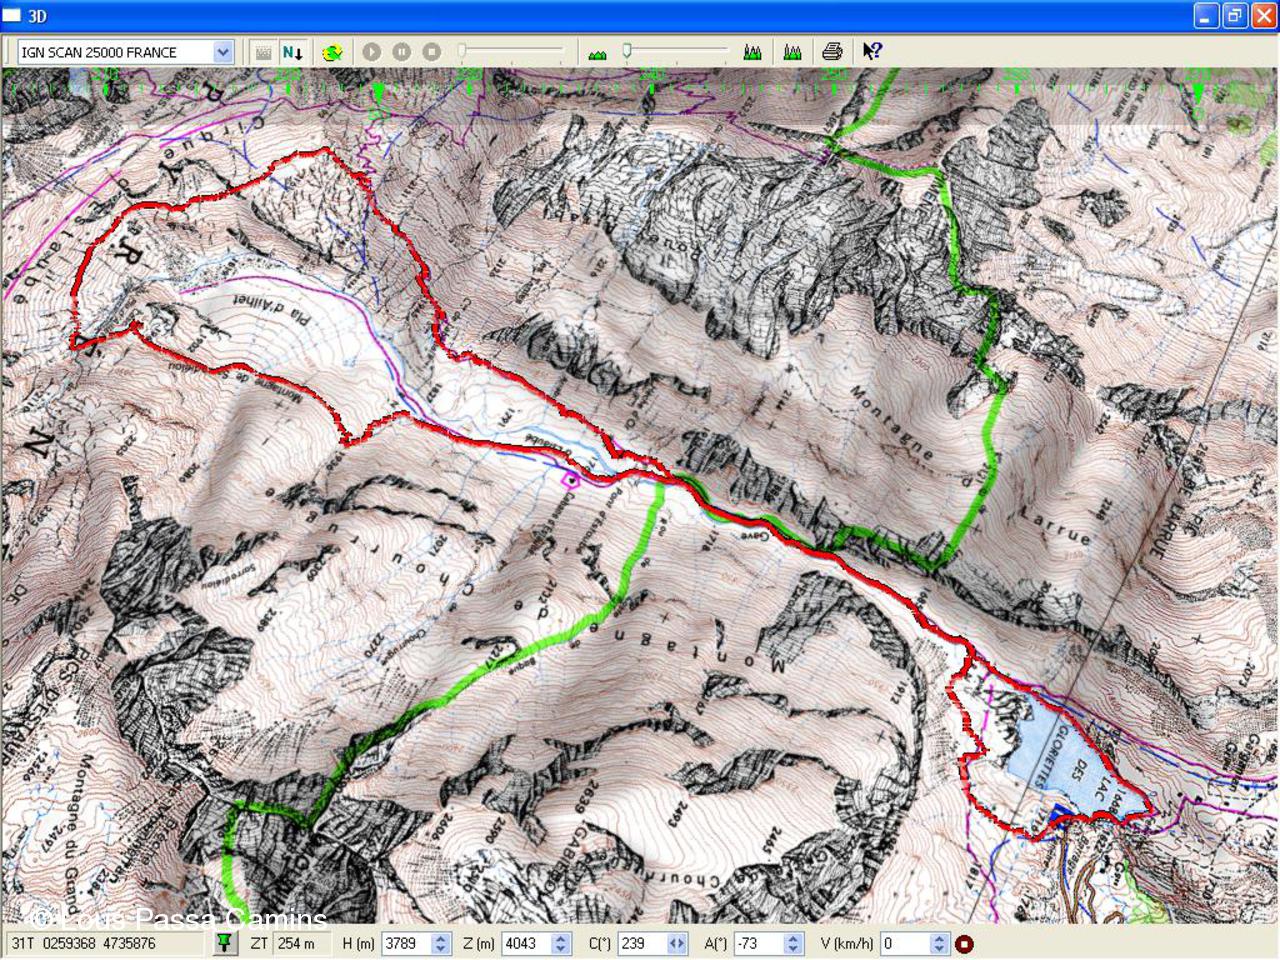Image resolution: width=1280 pixels, height=960 pixels.
Task: Click the high relief mountain icon
Action: 753,52
